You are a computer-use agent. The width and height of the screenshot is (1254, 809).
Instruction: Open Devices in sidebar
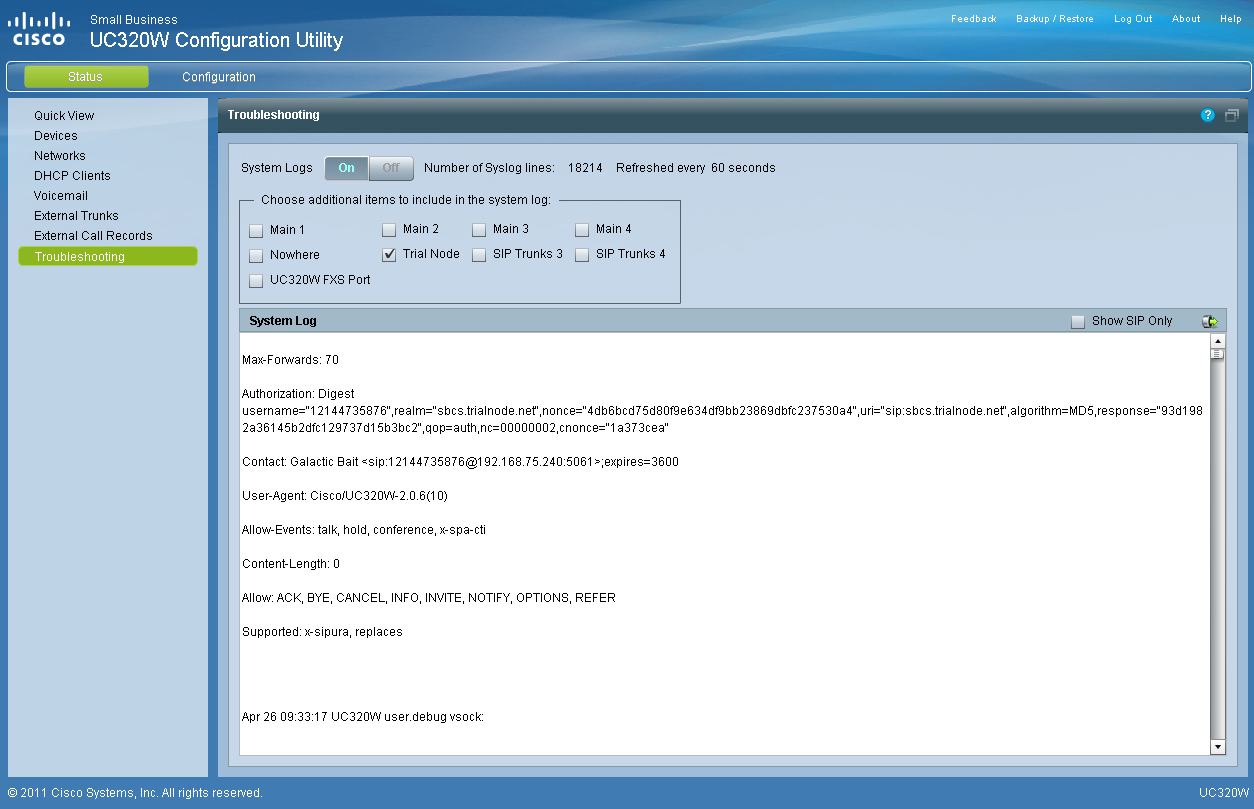[56, 136]
